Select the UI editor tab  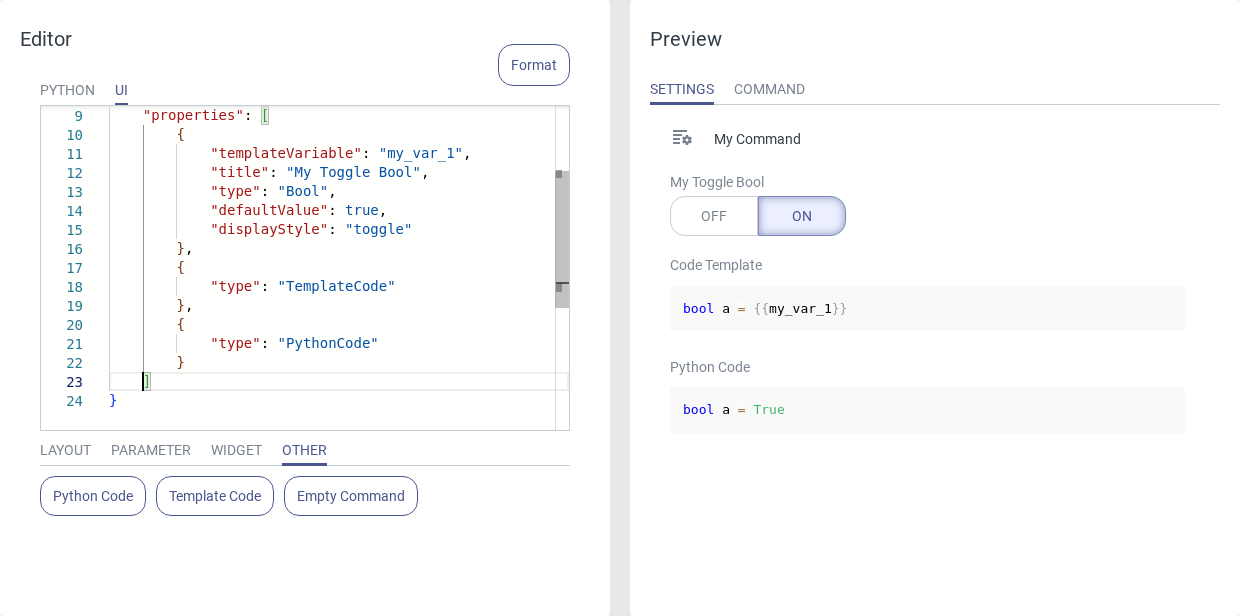(x=121, y=90)
